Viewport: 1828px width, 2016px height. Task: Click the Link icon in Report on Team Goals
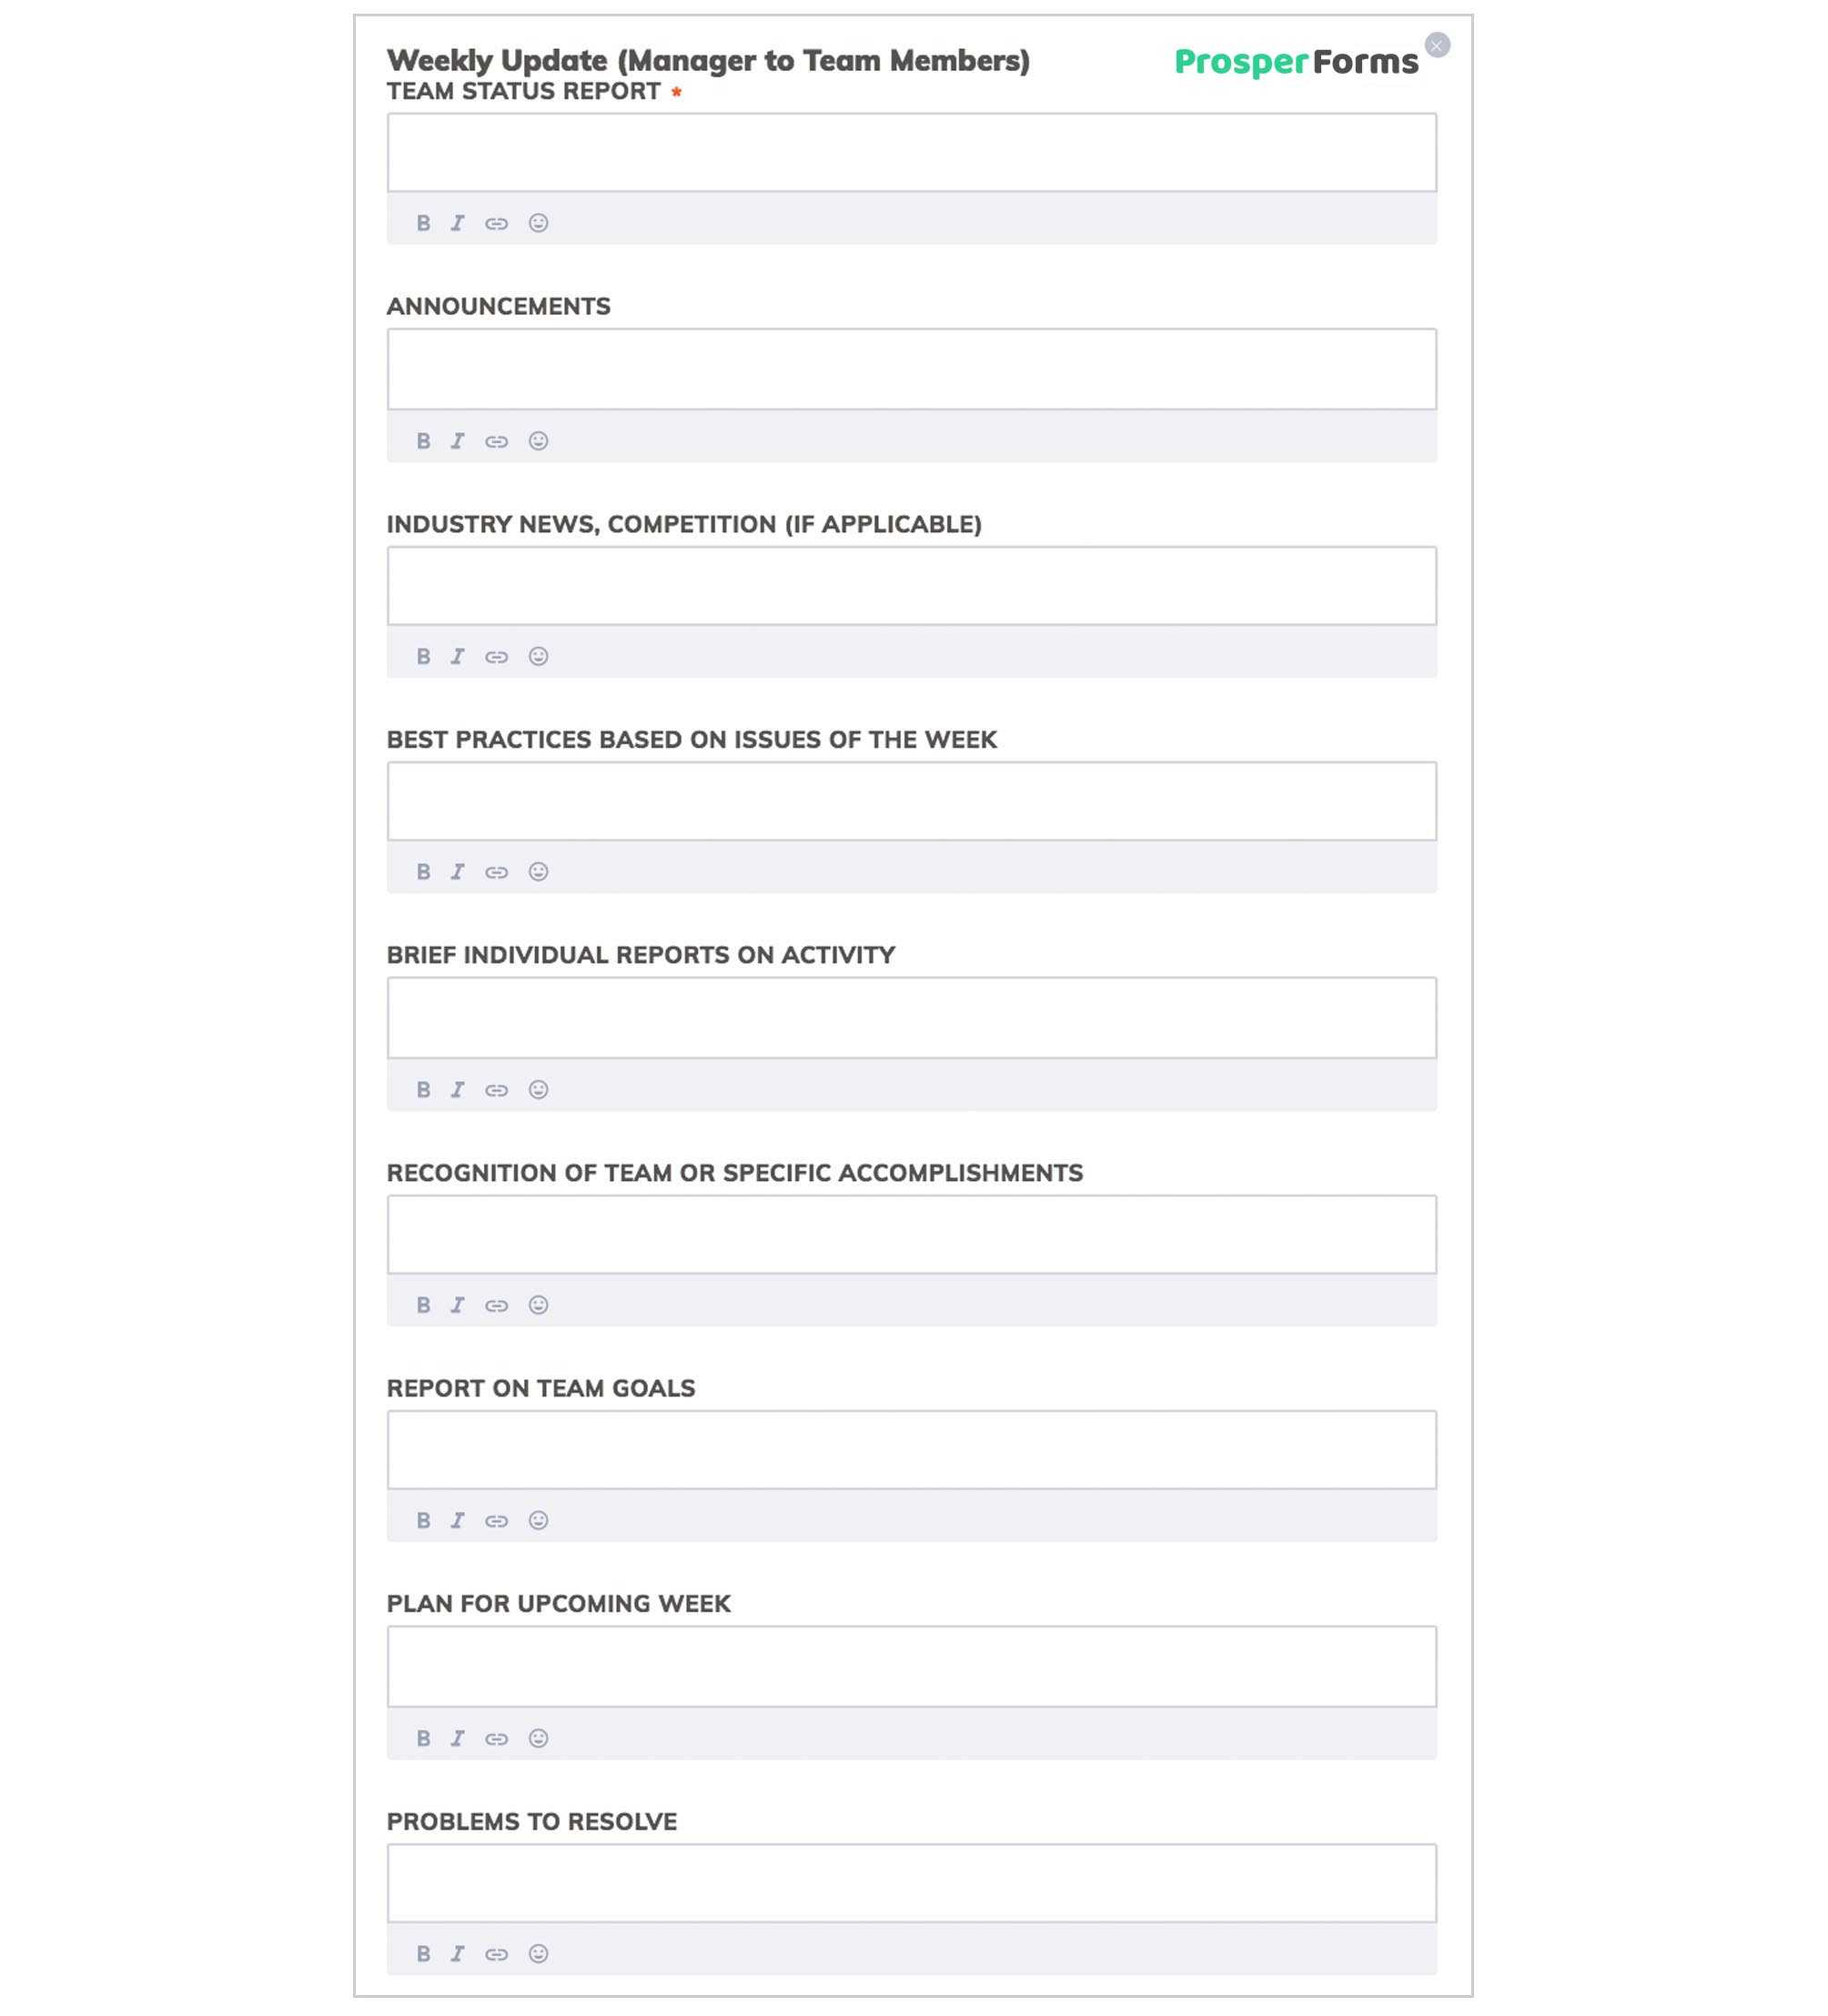click(x=497, y=1521)
